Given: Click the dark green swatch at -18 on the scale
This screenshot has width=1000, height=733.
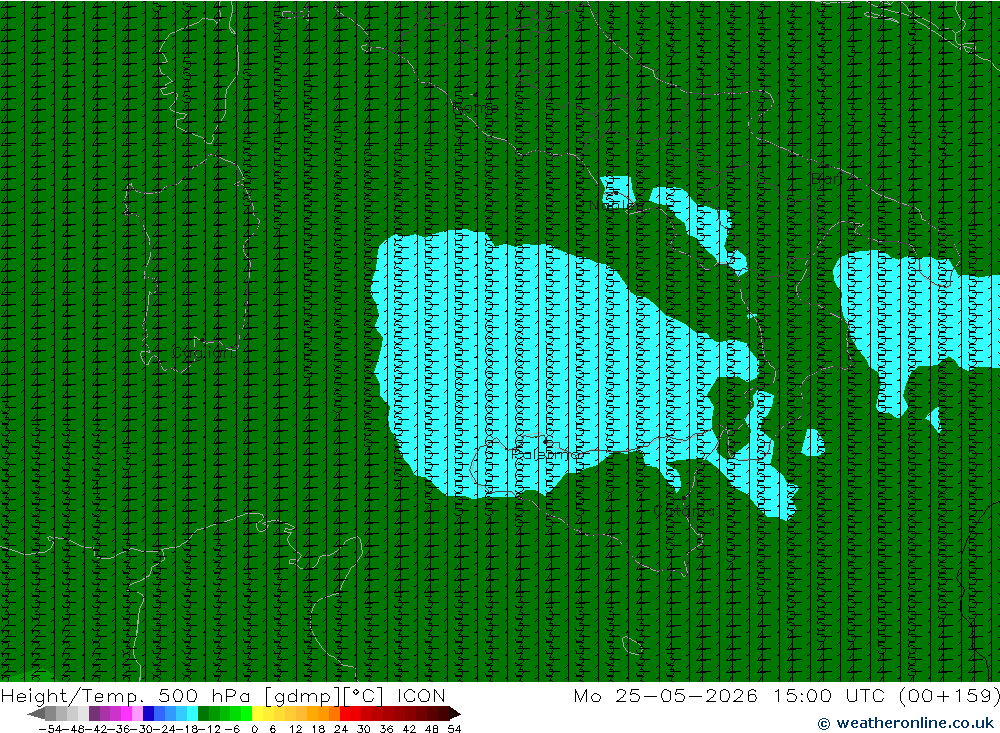Looking at the screenshot, I should (x=203, y=713).
